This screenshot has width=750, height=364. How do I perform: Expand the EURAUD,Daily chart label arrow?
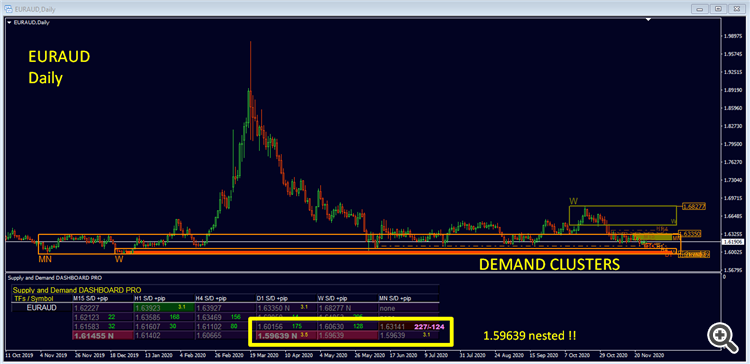pos(10,22)
